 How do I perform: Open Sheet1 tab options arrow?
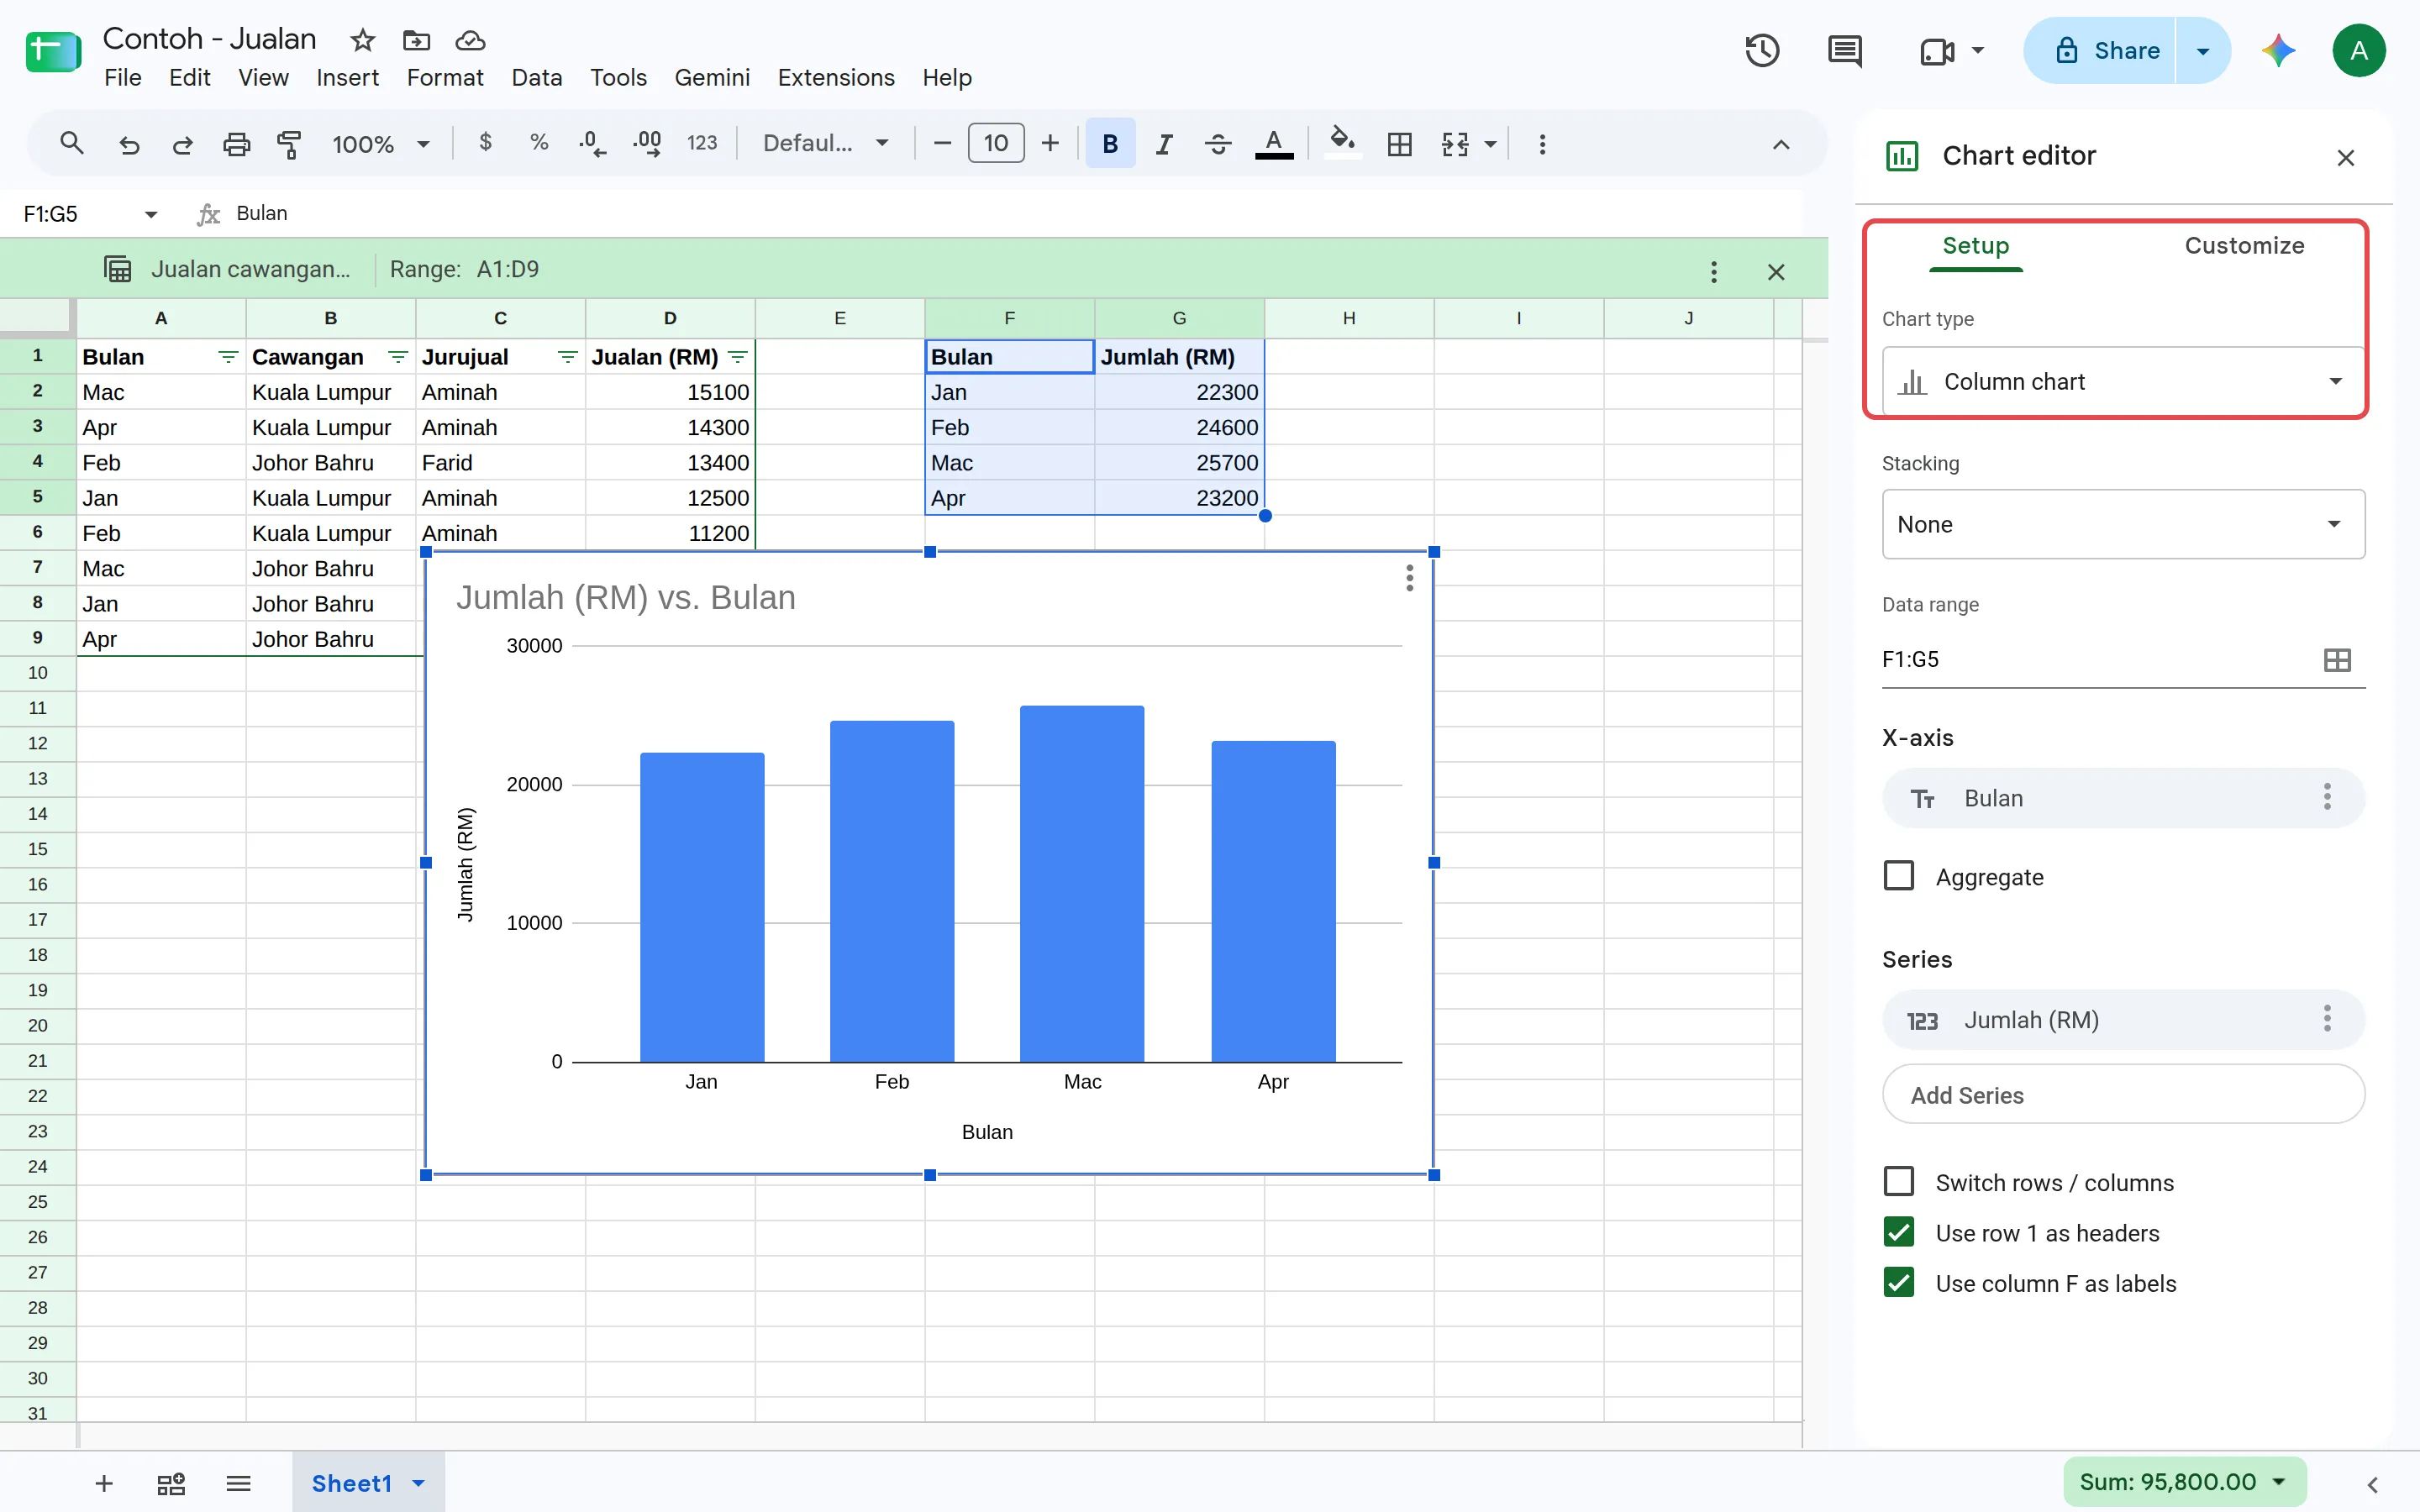(x=419, y=1483)
